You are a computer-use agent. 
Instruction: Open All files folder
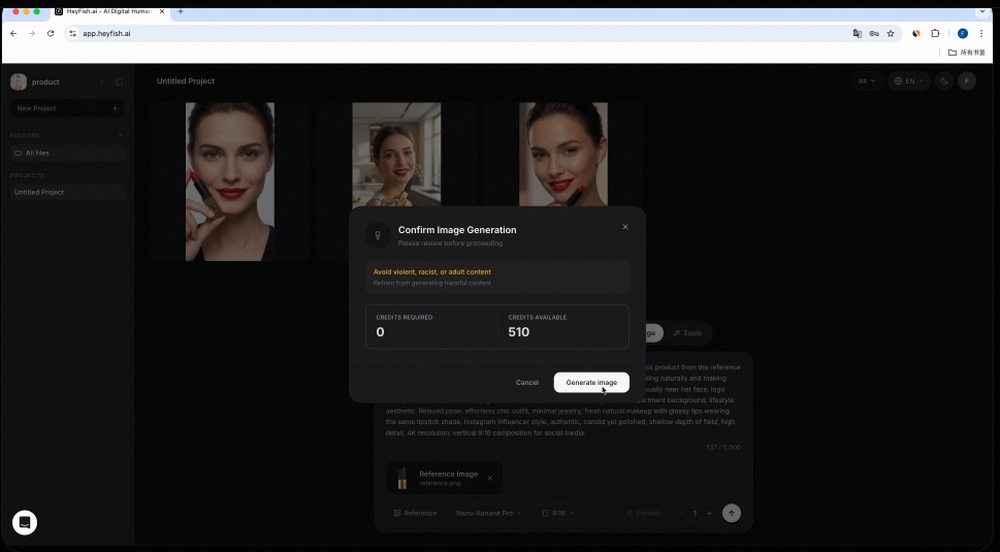pyautogui.click(x=68, y=153)
